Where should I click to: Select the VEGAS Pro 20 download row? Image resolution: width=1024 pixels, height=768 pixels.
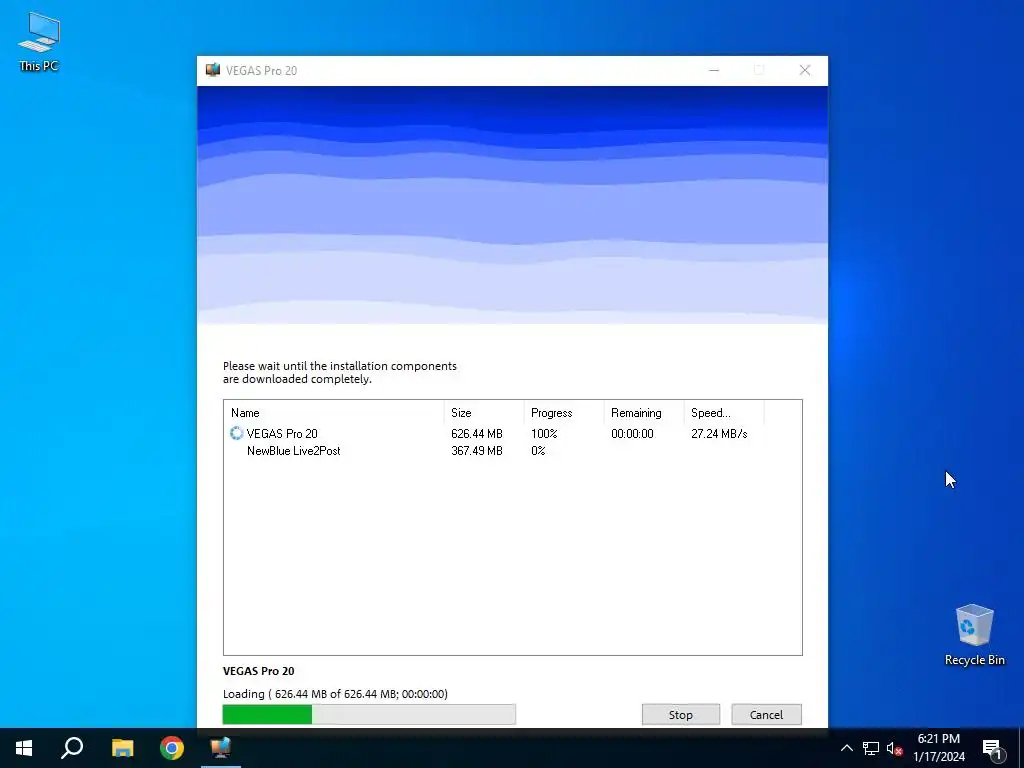[x=513, y=434]
